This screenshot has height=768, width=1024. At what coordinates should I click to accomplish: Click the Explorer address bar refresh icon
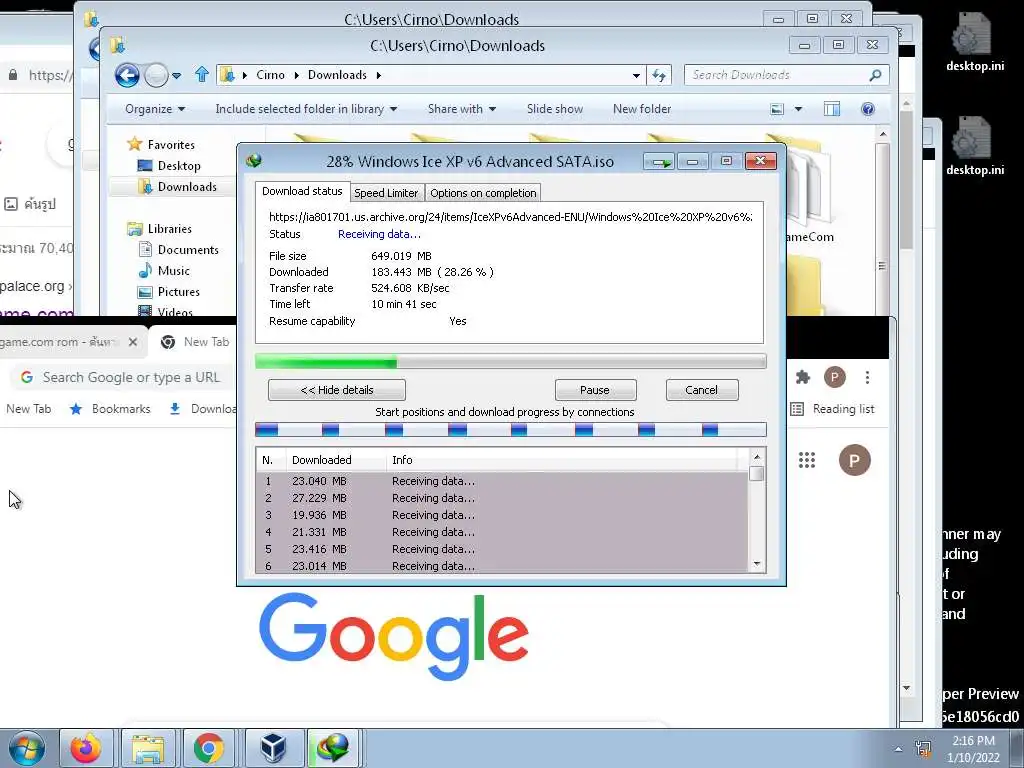pyautogui.click(x=659, y=75)
